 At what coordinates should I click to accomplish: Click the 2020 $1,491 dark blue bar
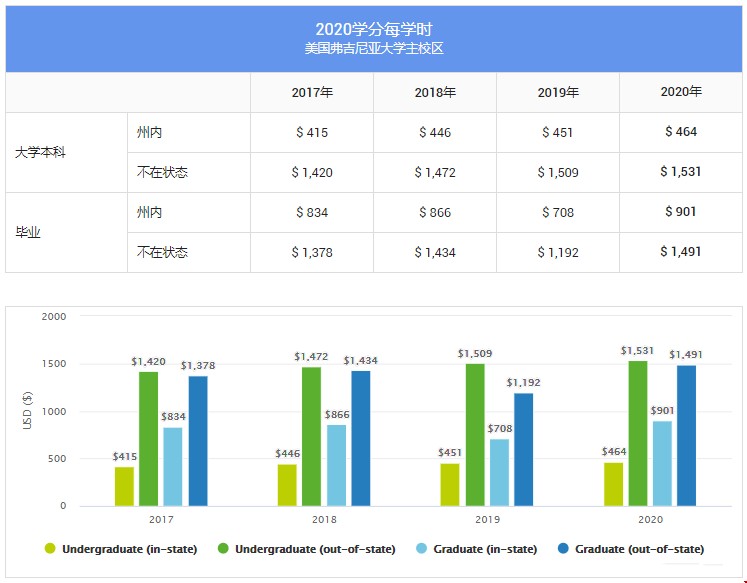[686, 435]
